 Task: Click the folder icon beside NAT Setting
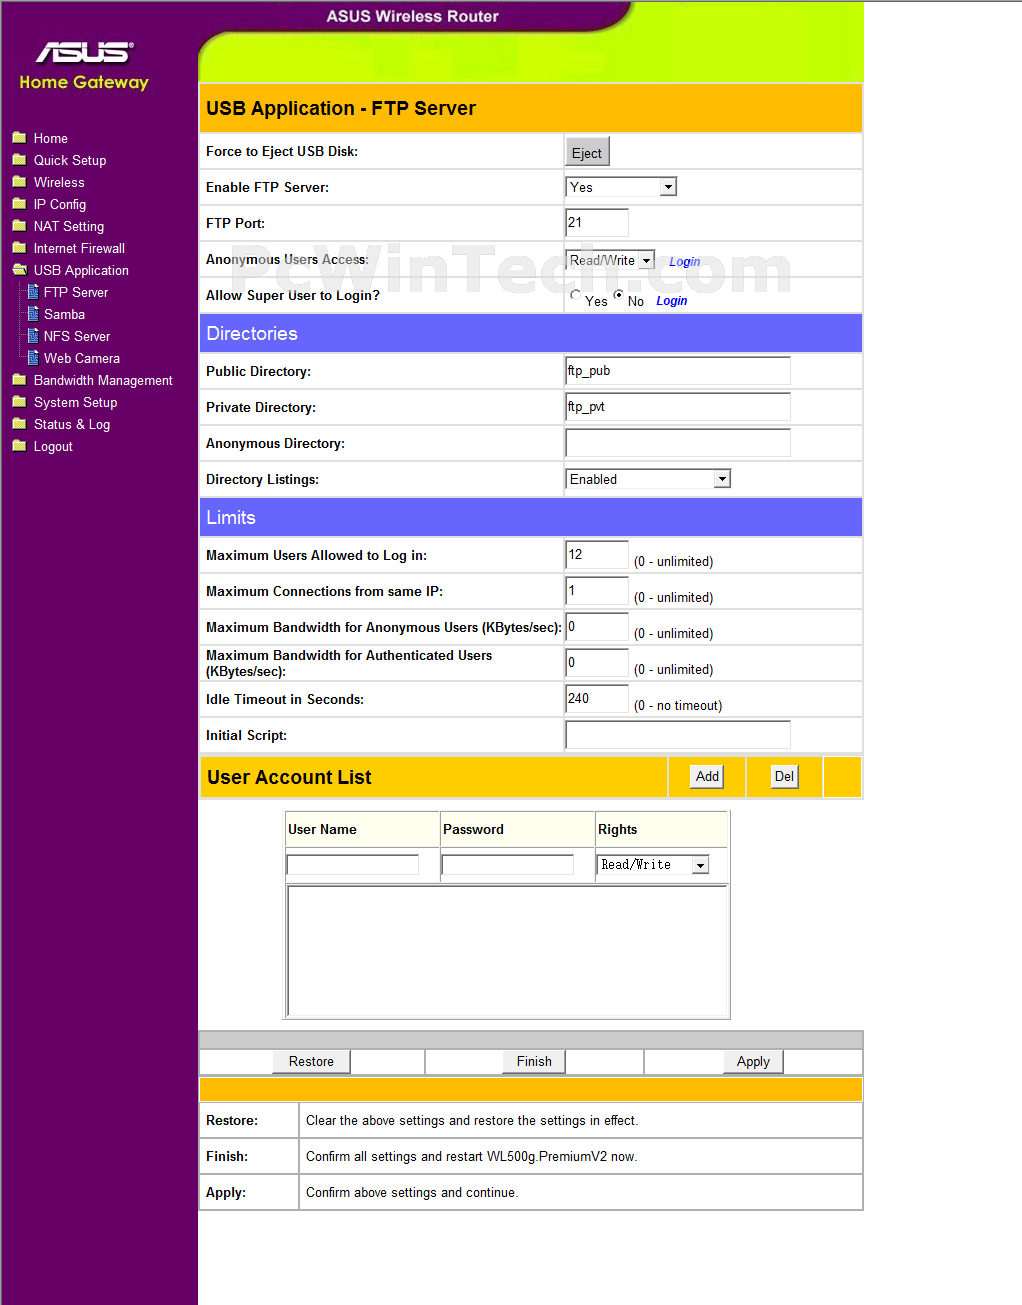(x=19, y=226)
